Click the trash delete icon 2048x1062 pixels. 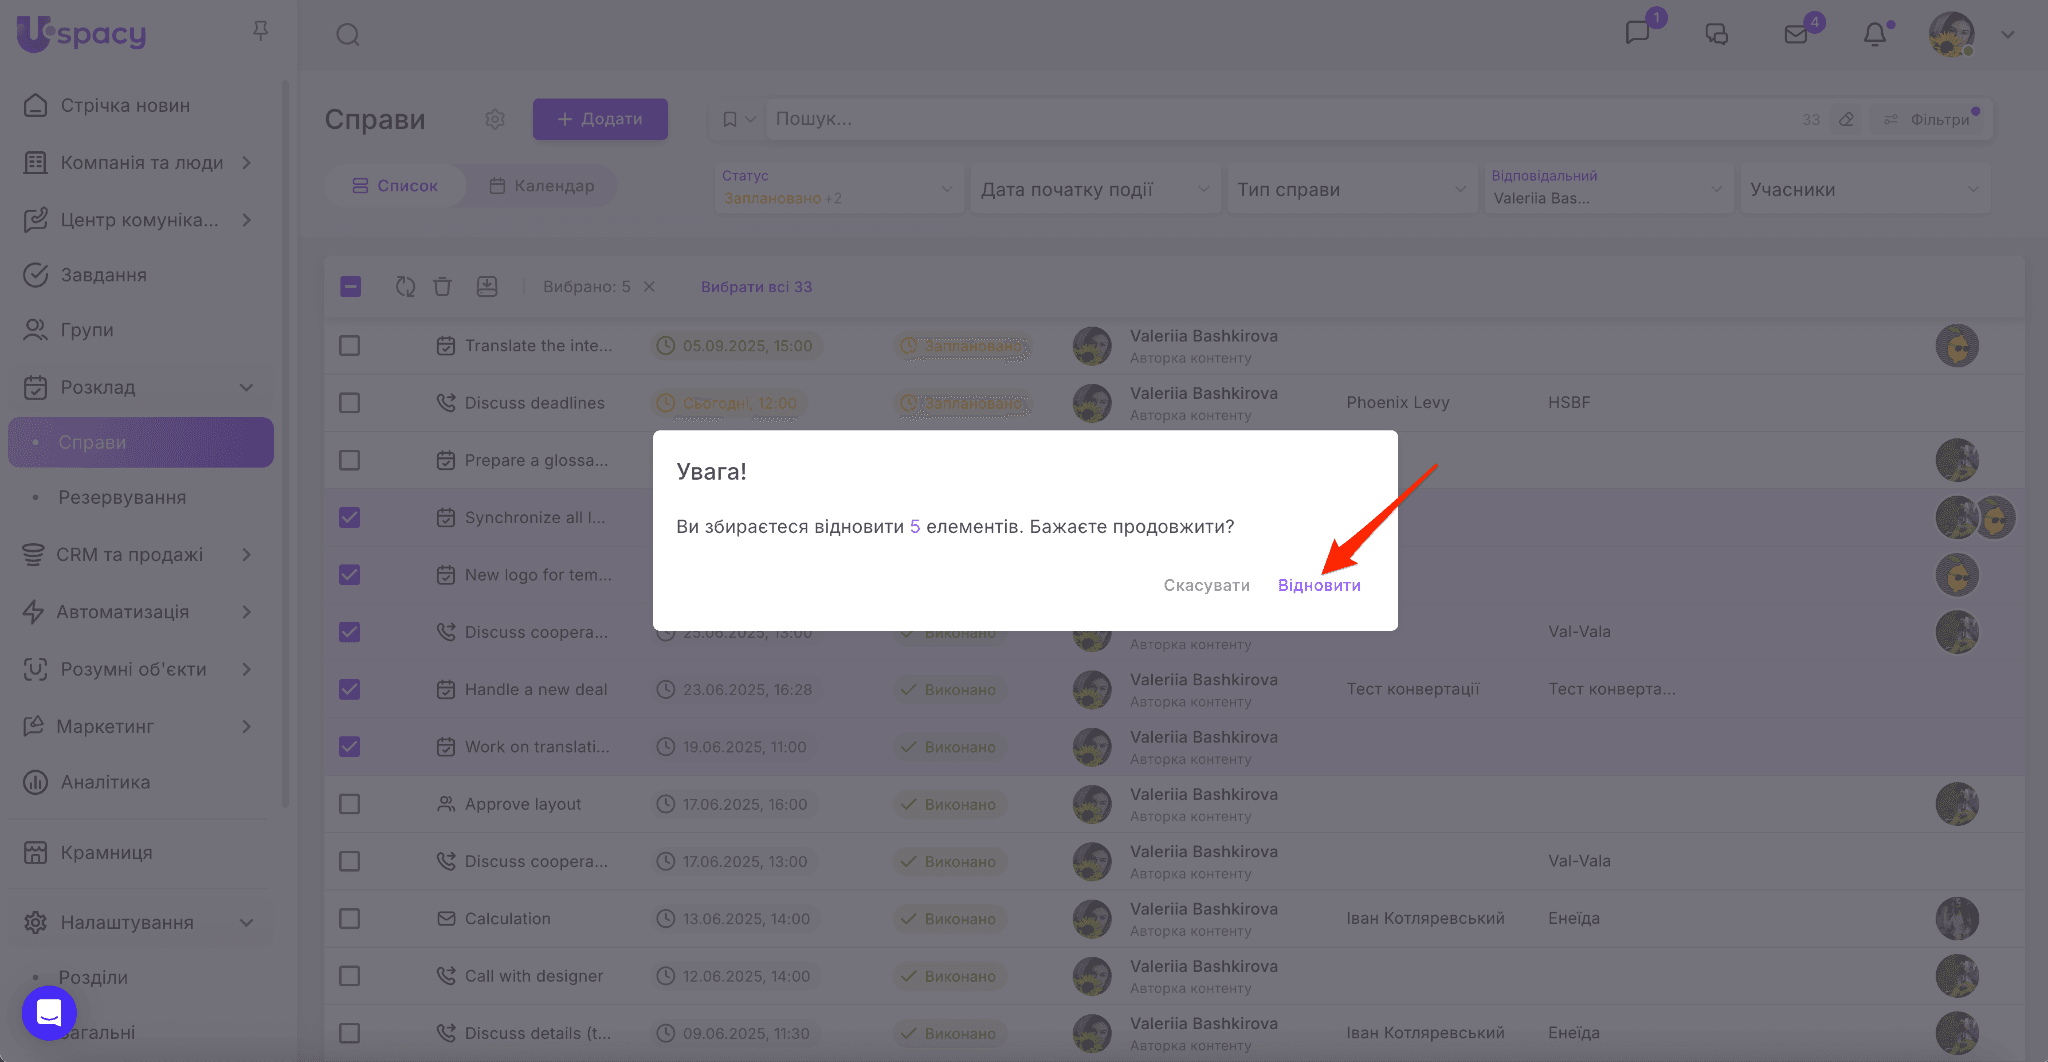click(442, 287)
